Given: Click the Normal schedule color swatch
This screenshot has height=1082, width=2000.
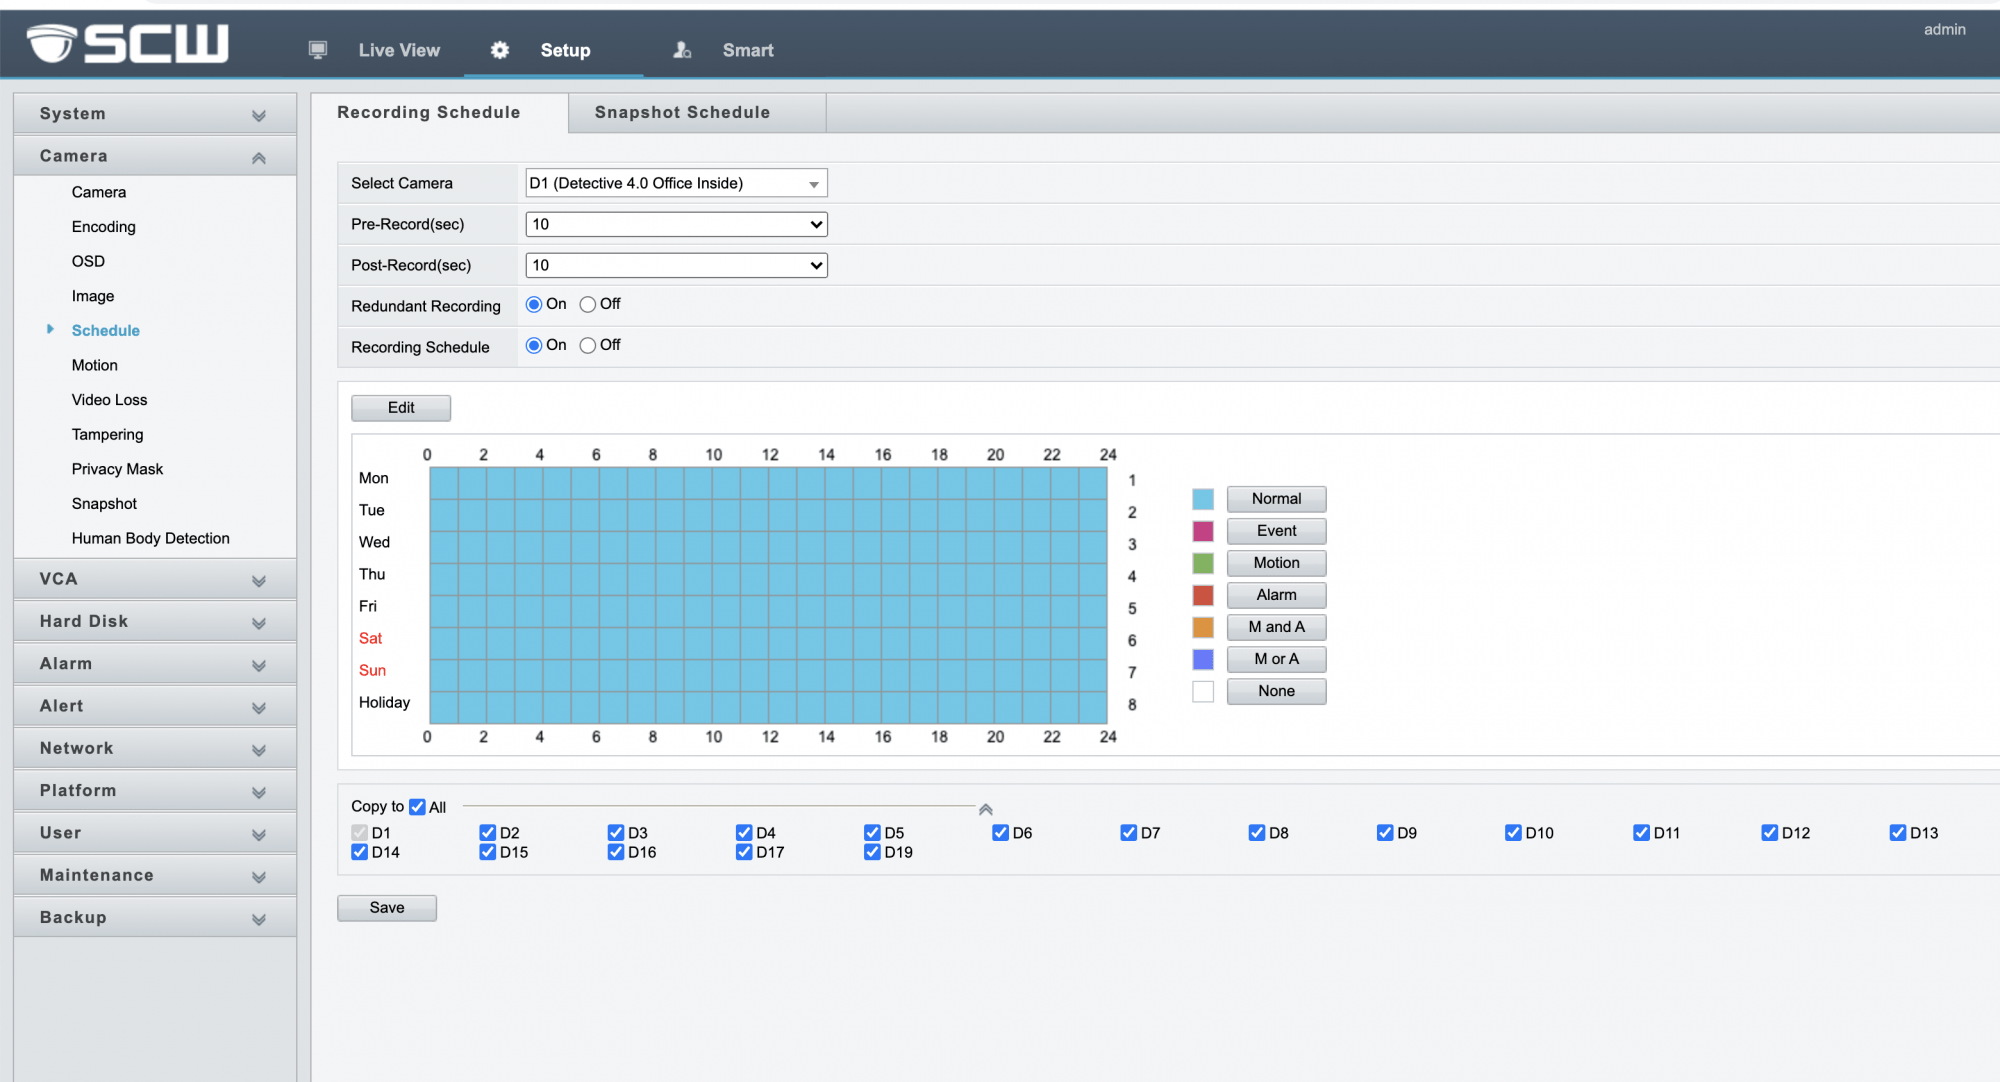Looking at the screenshot, I should pos(1203,498).
